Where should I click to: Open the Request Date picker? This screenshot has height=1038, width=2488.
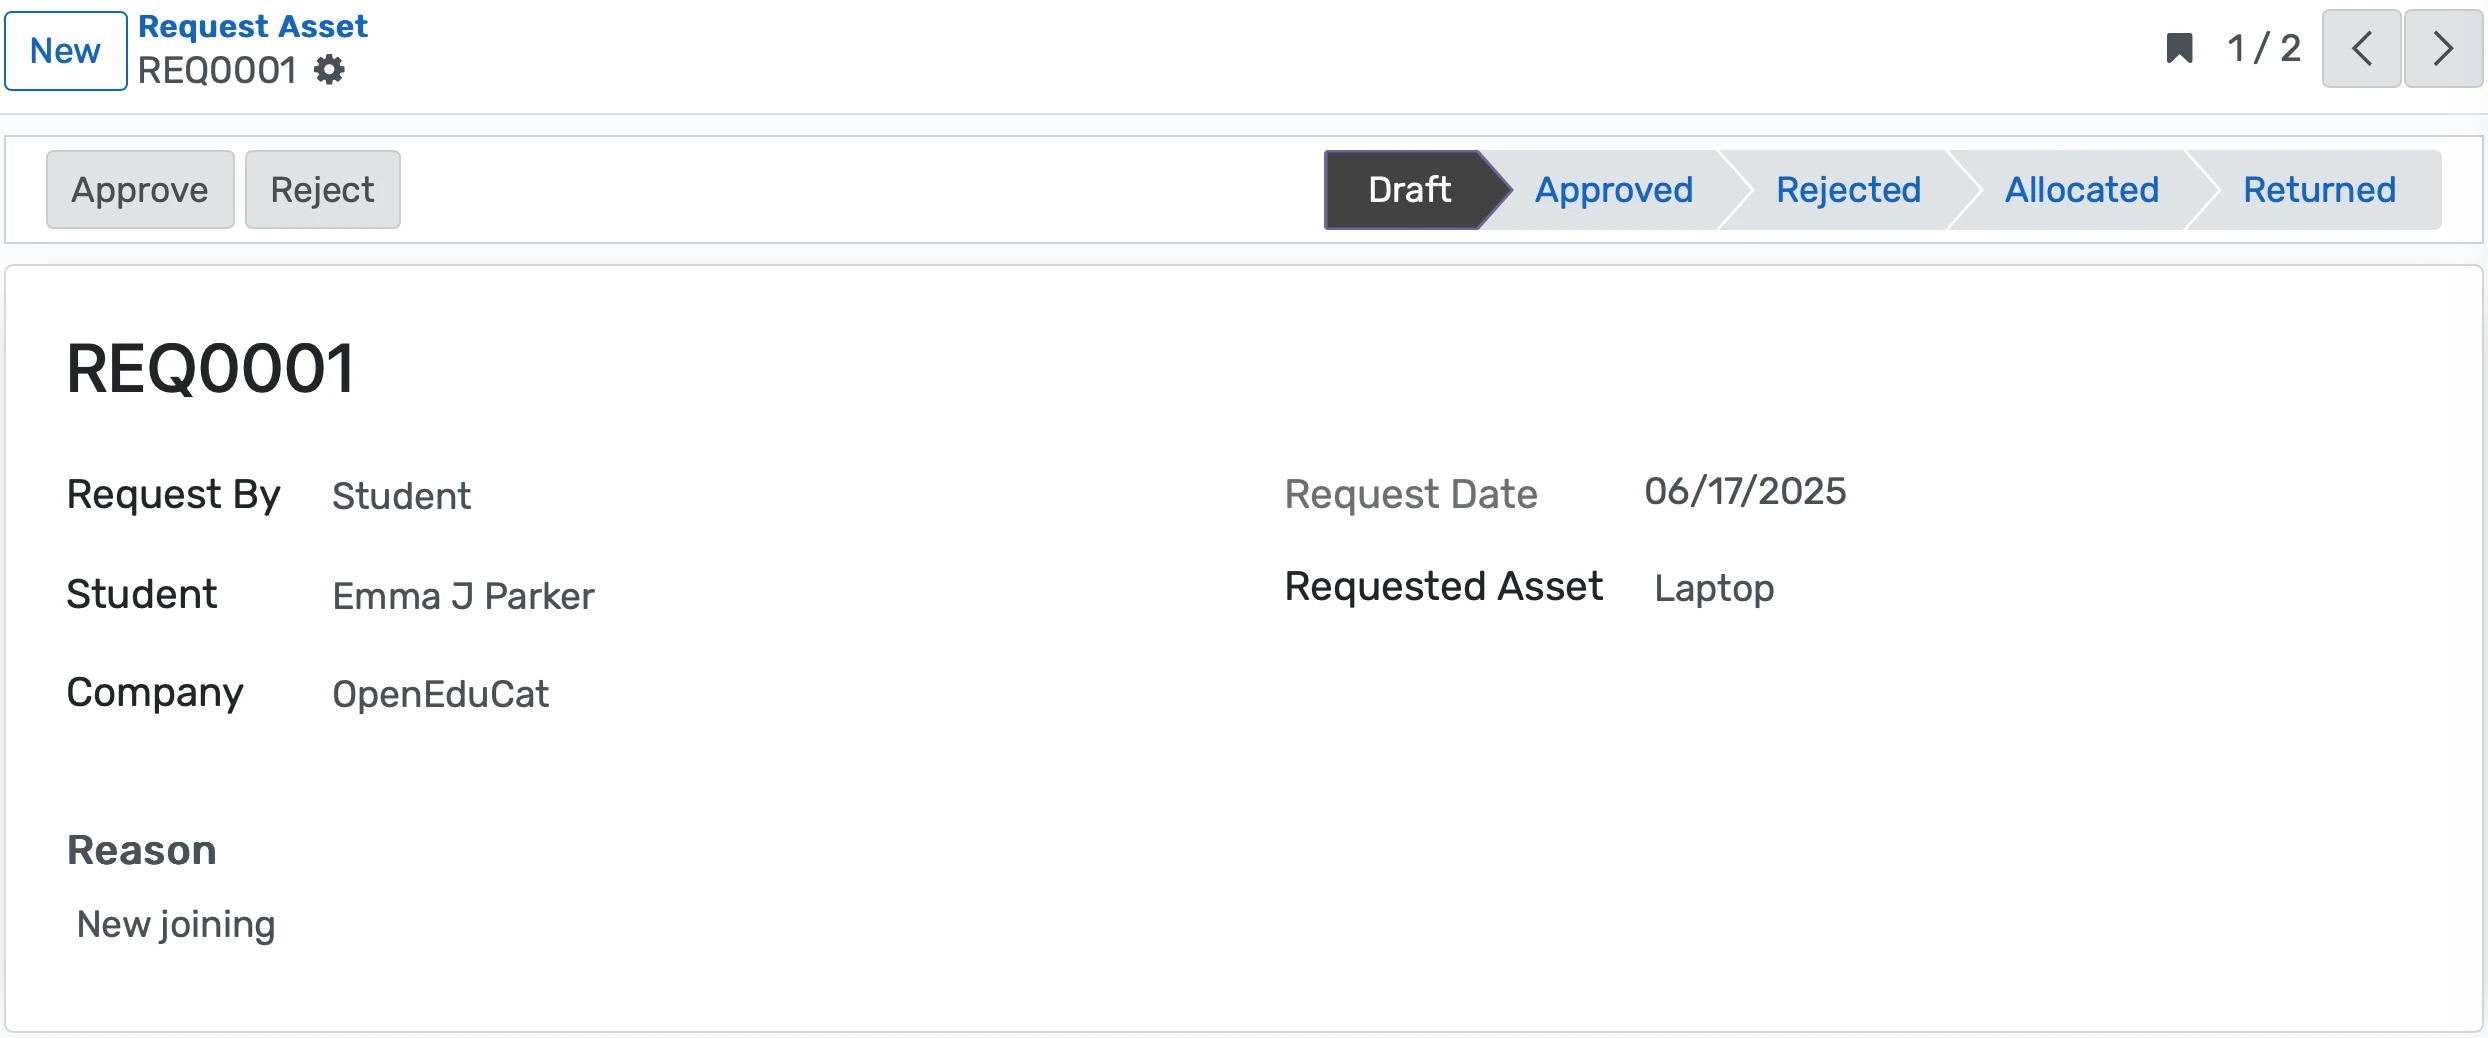tap(1744, 491)
